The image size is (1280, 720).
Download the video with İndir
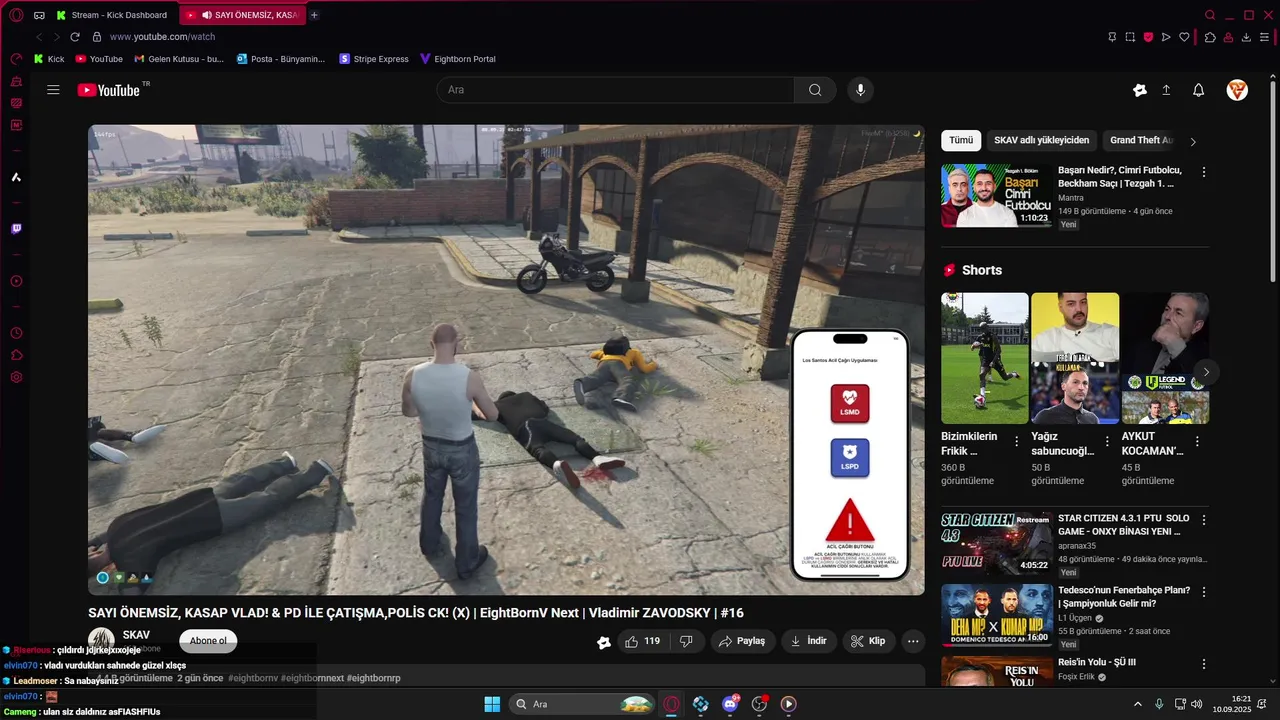pos(808,641)
